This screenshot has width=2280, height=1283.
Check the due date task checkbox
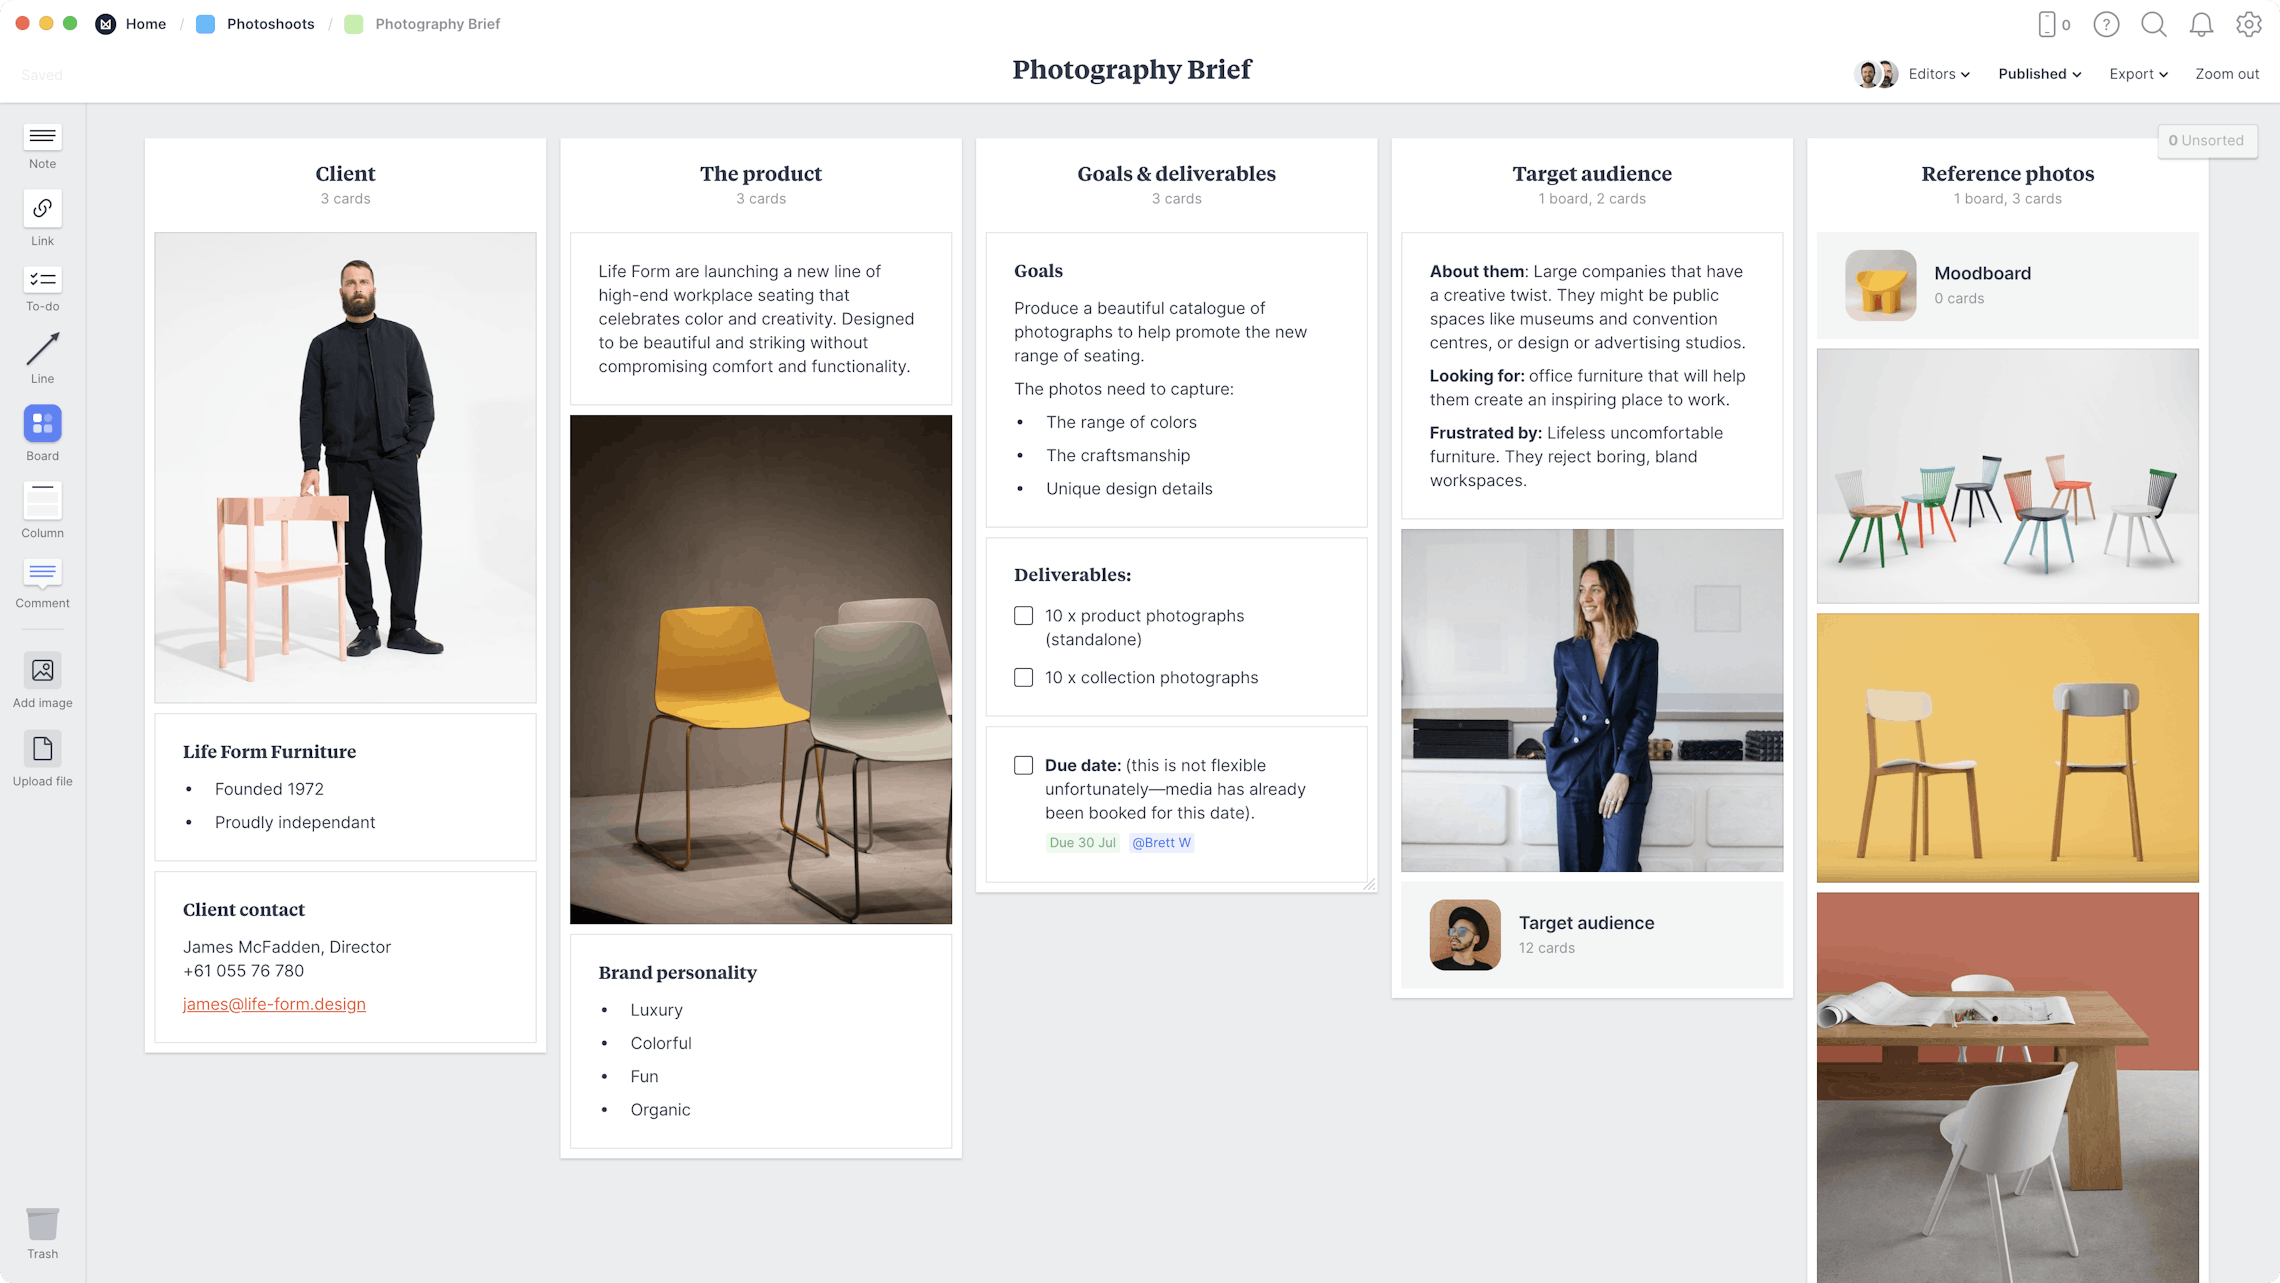[x=1023, y=764]
